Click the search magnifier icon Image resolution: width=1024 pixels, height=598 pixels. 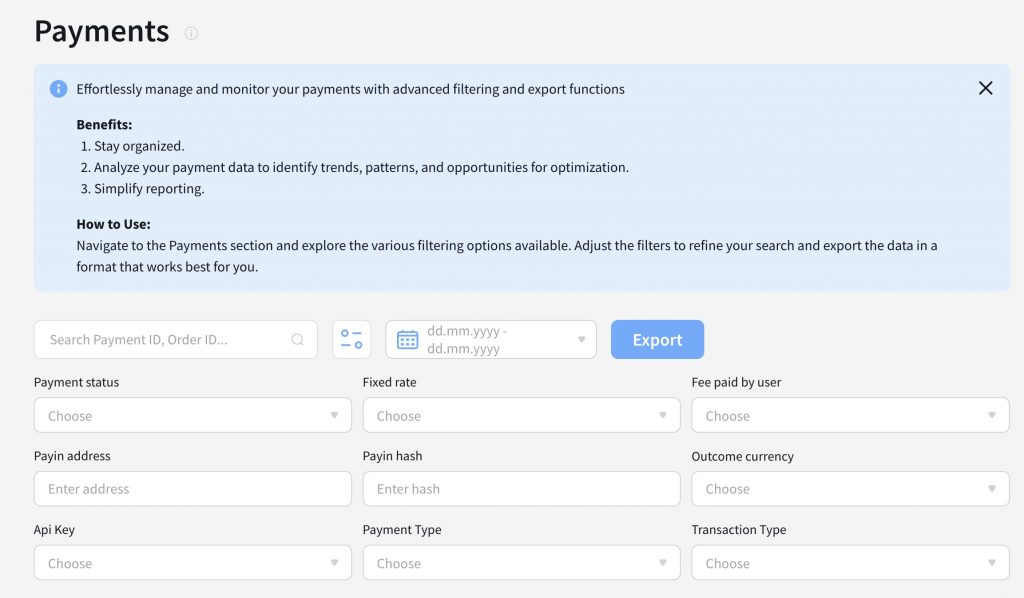point(297,340)
